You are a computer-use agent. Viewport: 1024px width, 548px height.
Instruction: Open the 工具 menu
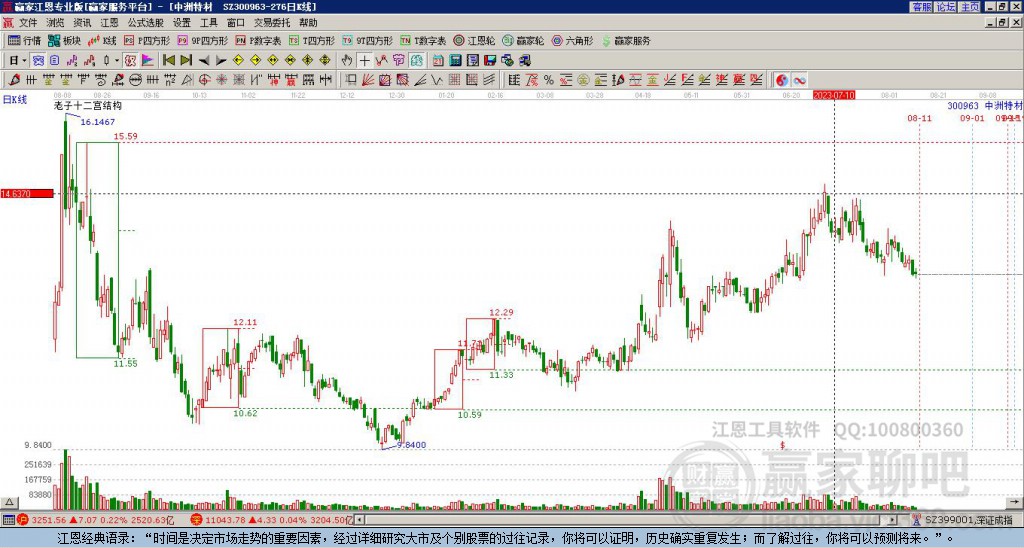(x=209, y=23)
